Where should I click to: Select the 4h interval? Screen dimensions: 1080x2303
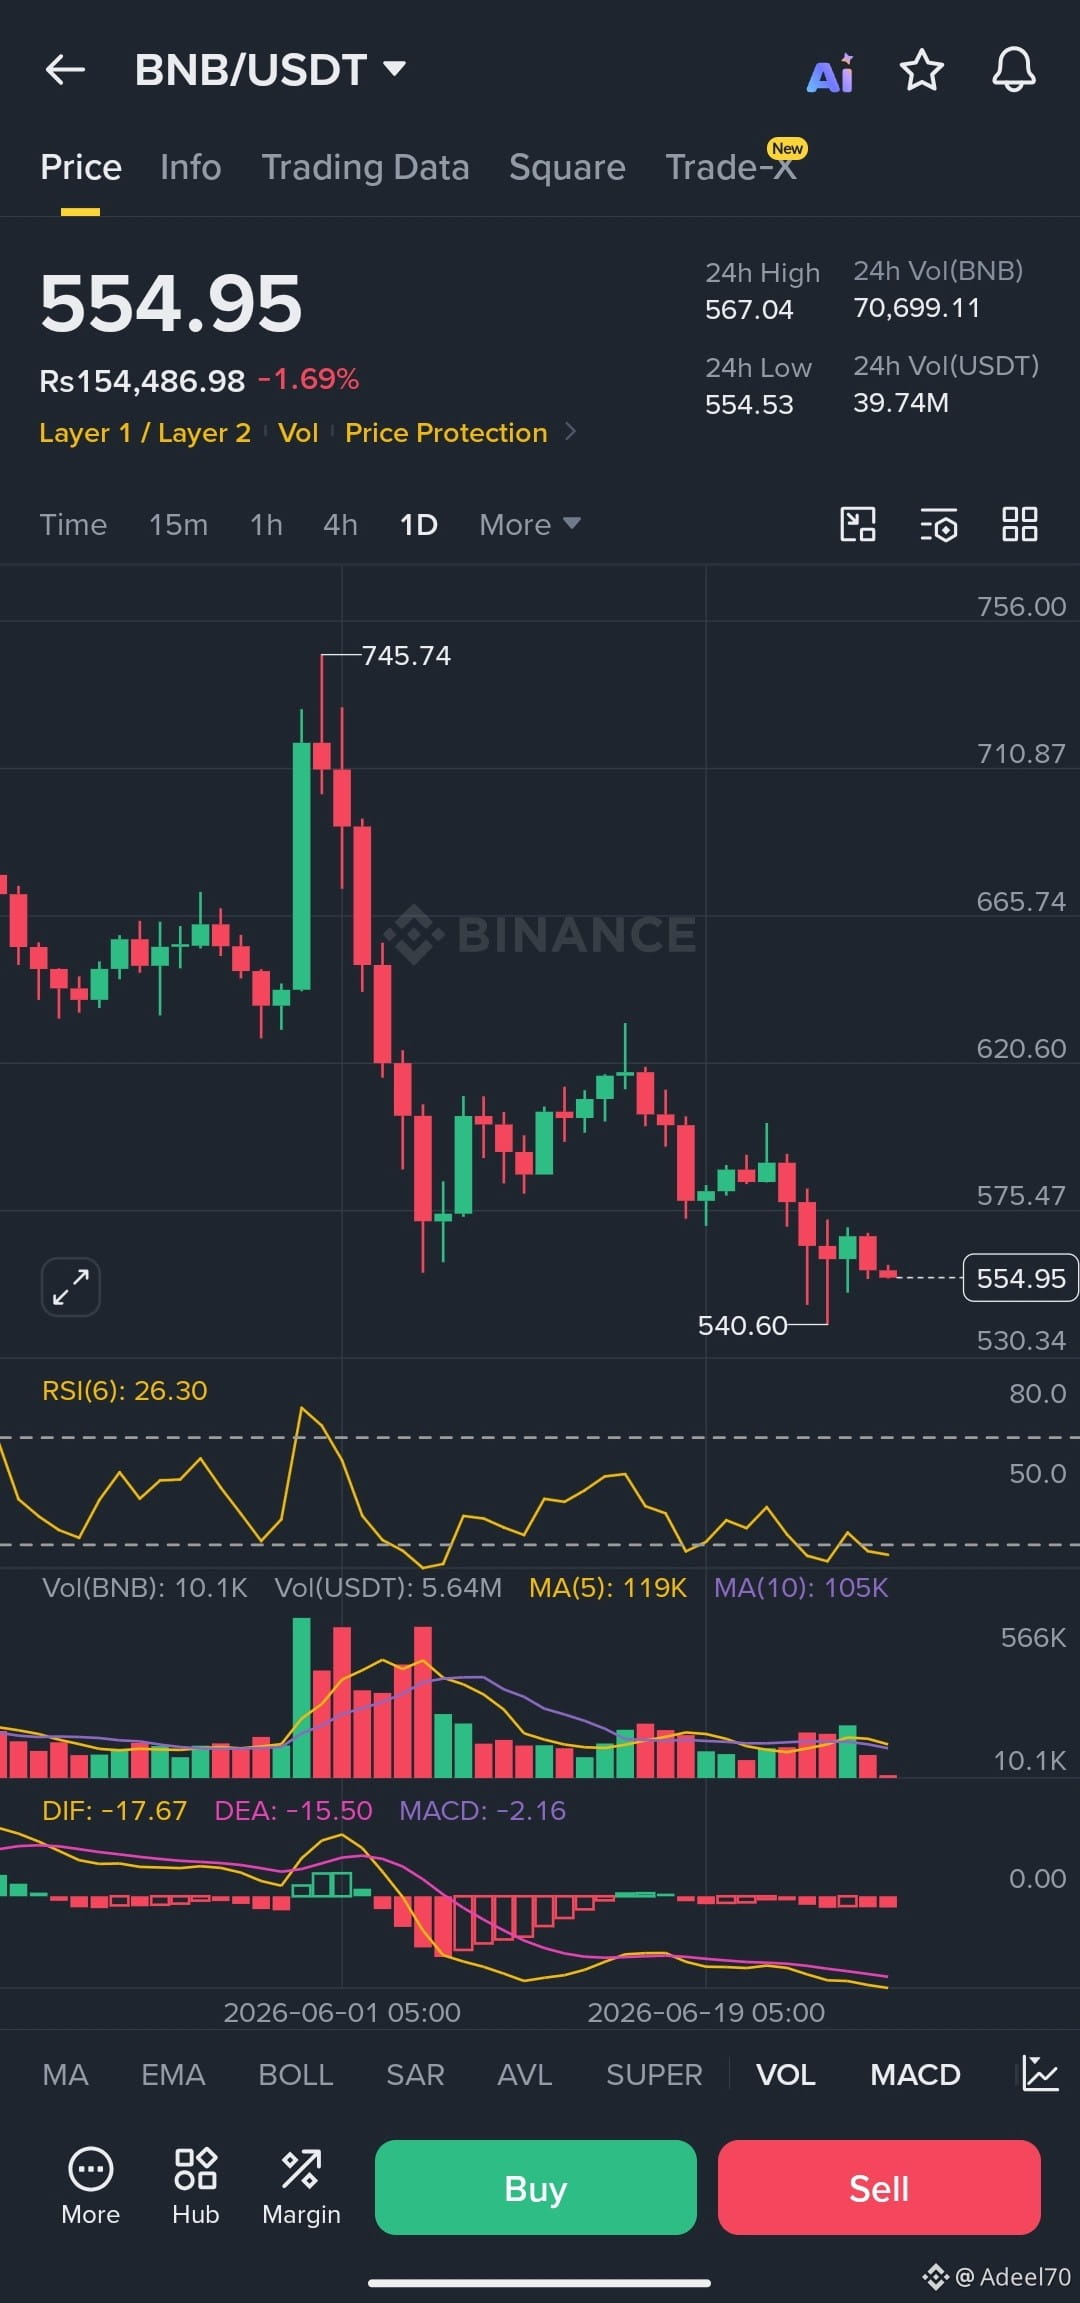coord(340,524)
